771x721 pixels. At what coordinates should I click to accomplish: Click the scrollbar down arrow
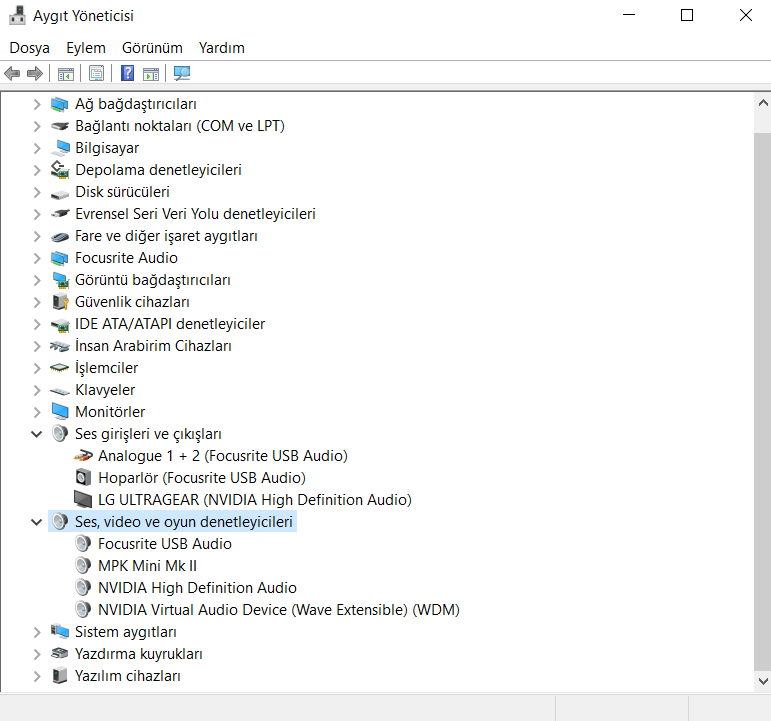tap(763, 681)
